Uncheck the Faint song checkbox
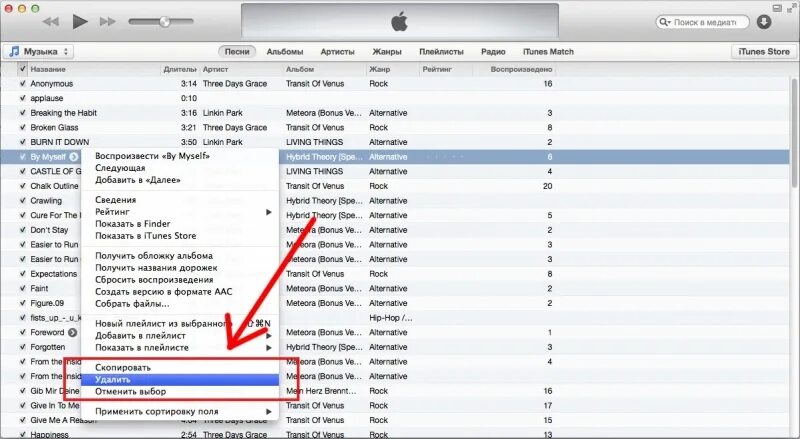Image resolution: width=800 pixels, height=439 pixels. [22, 288]
